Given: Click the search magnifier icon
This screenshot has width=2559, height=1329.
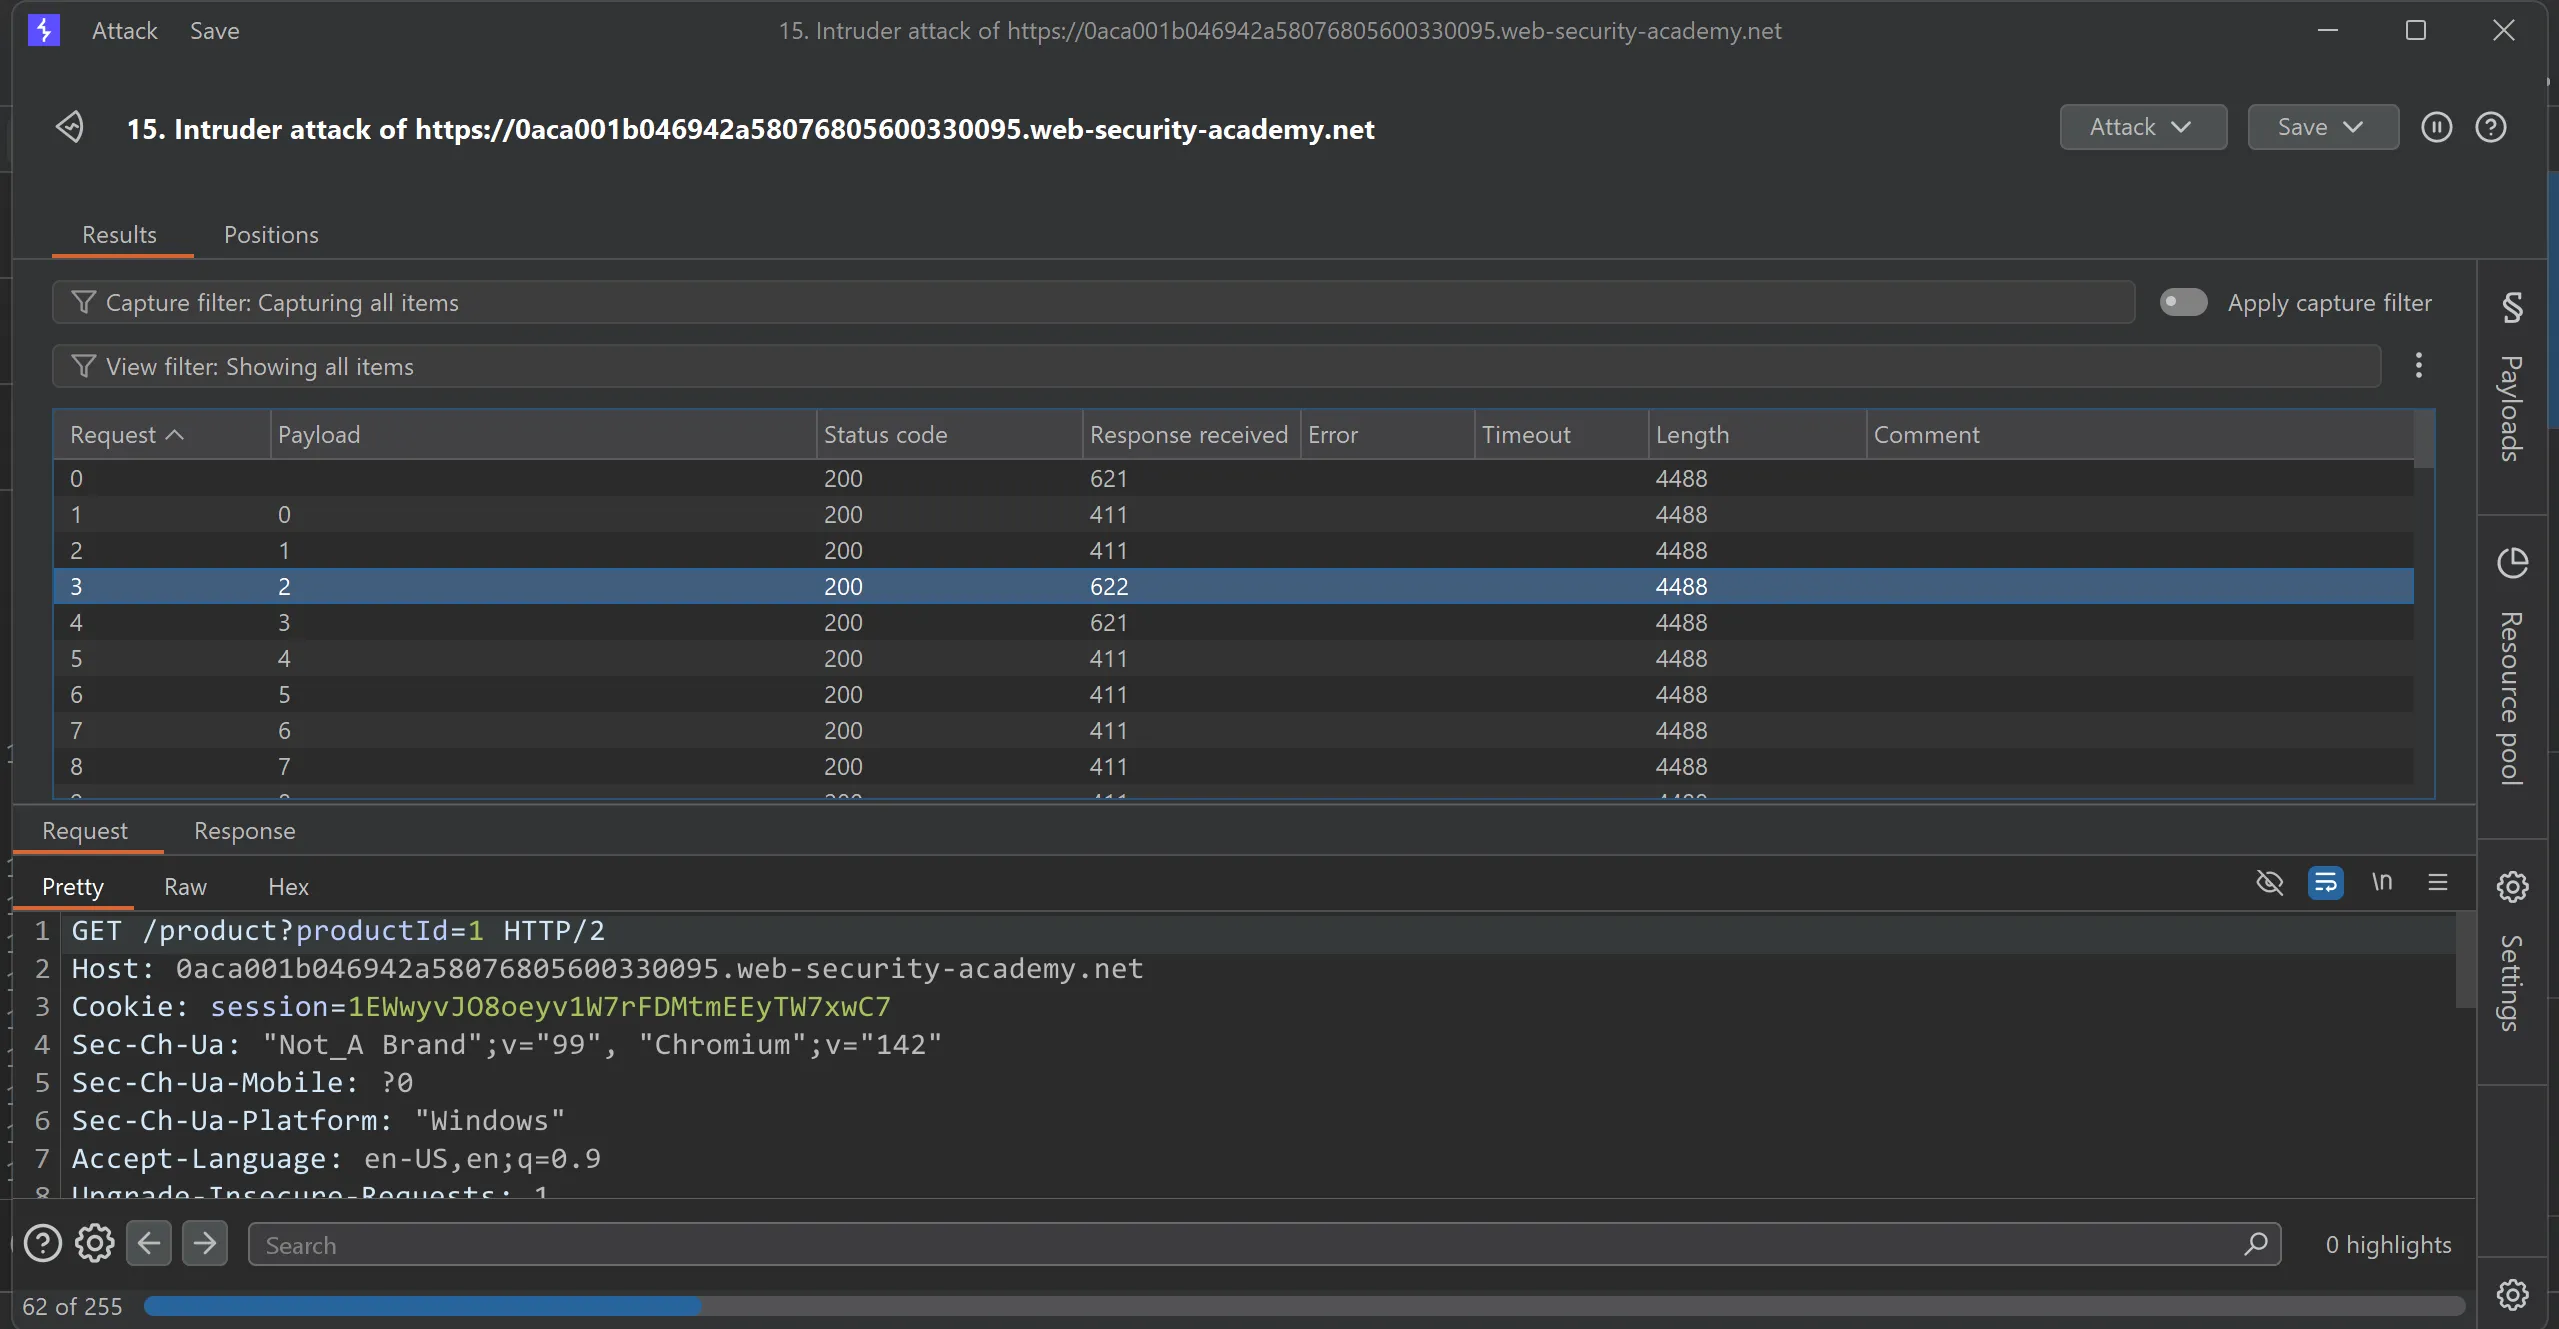Looking at the screenshot, I should click(x=2255, y=1244).
